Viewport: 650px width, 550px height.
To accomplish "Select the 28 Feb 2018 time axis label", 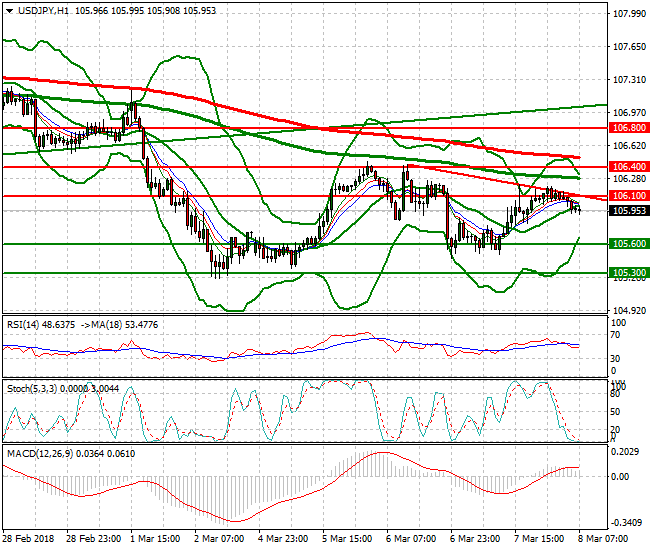I will click(x=29, y=539).
